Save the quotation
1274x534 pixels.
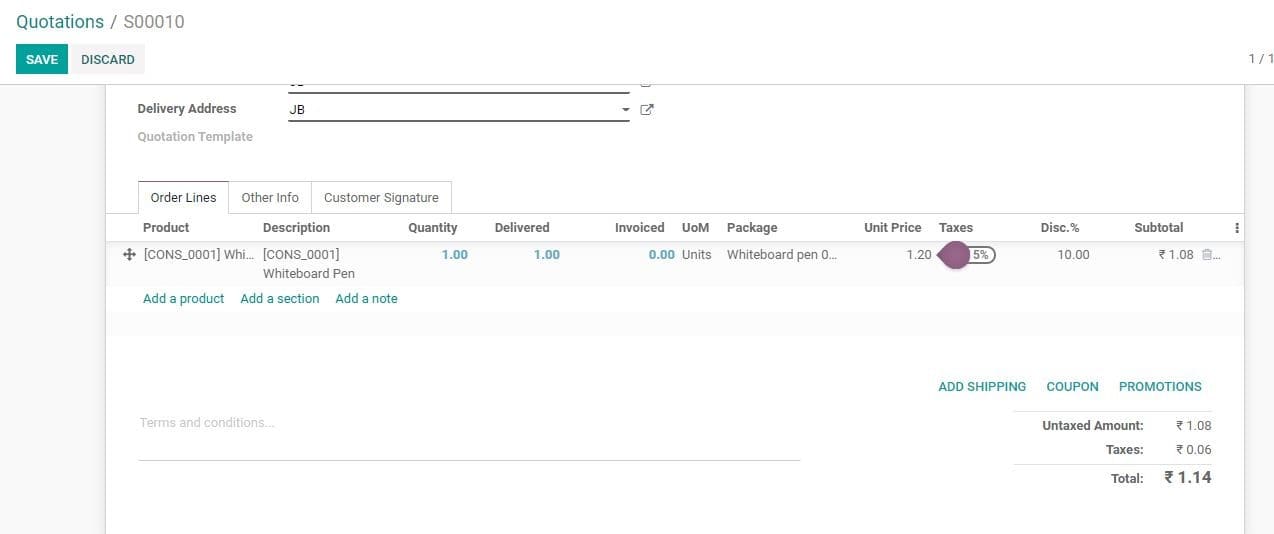pos(42,60)
